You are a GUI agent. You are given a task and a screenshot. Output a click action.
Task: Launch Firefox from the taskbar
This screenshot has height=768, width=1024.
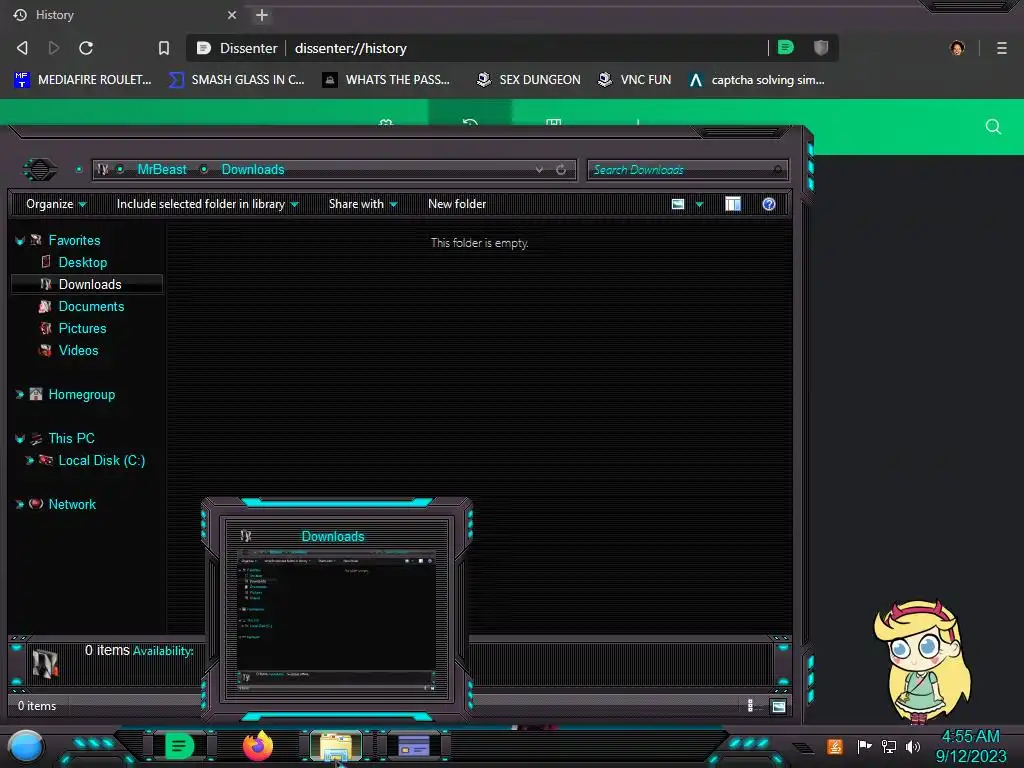click(258, 746)
